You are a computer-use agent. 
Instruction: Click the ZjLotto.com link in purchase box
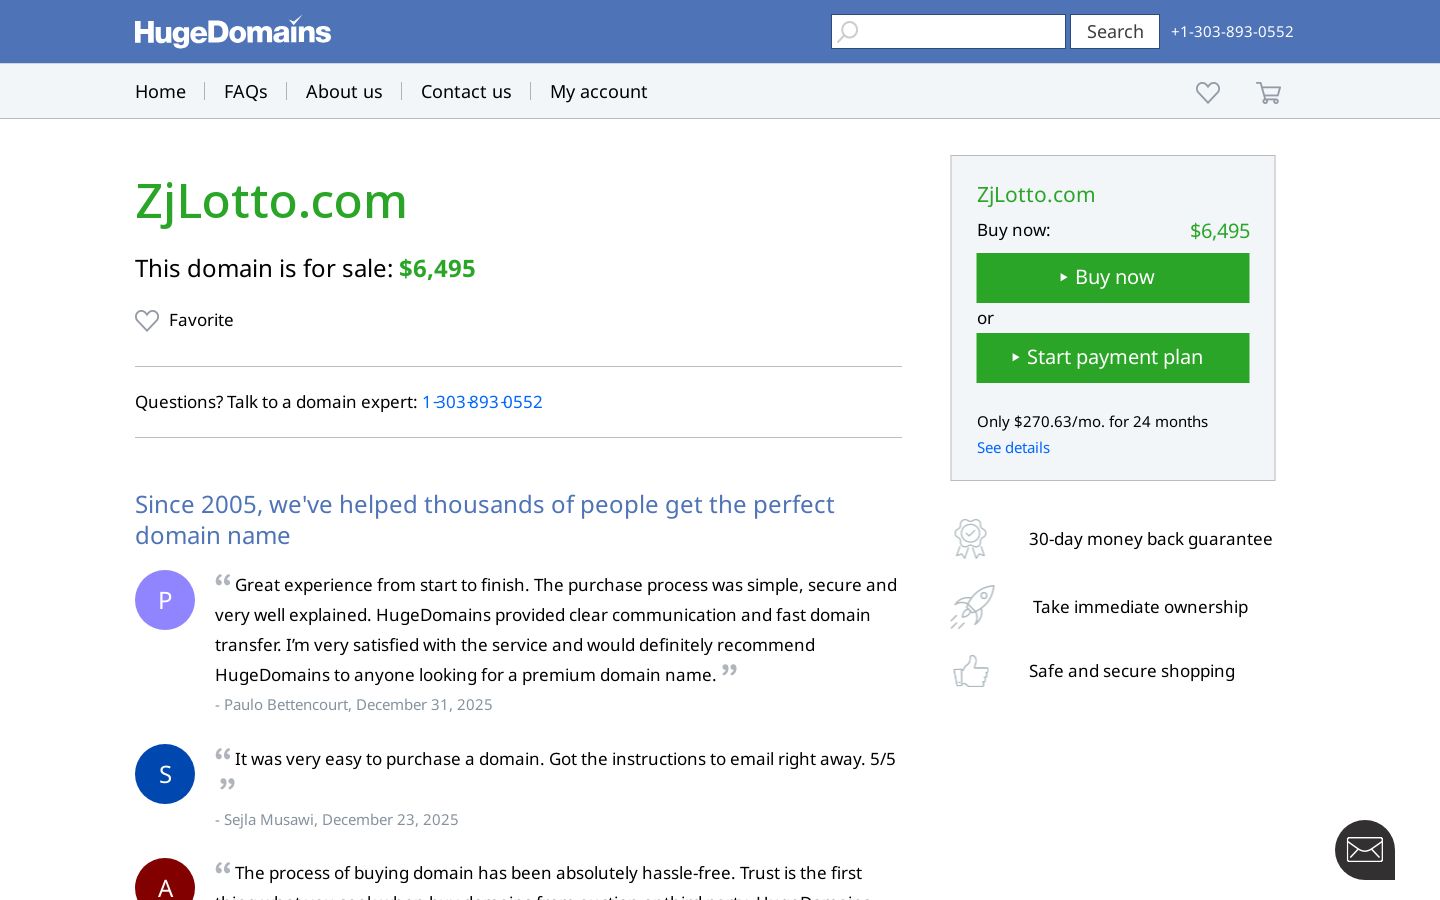[1036, 194]
